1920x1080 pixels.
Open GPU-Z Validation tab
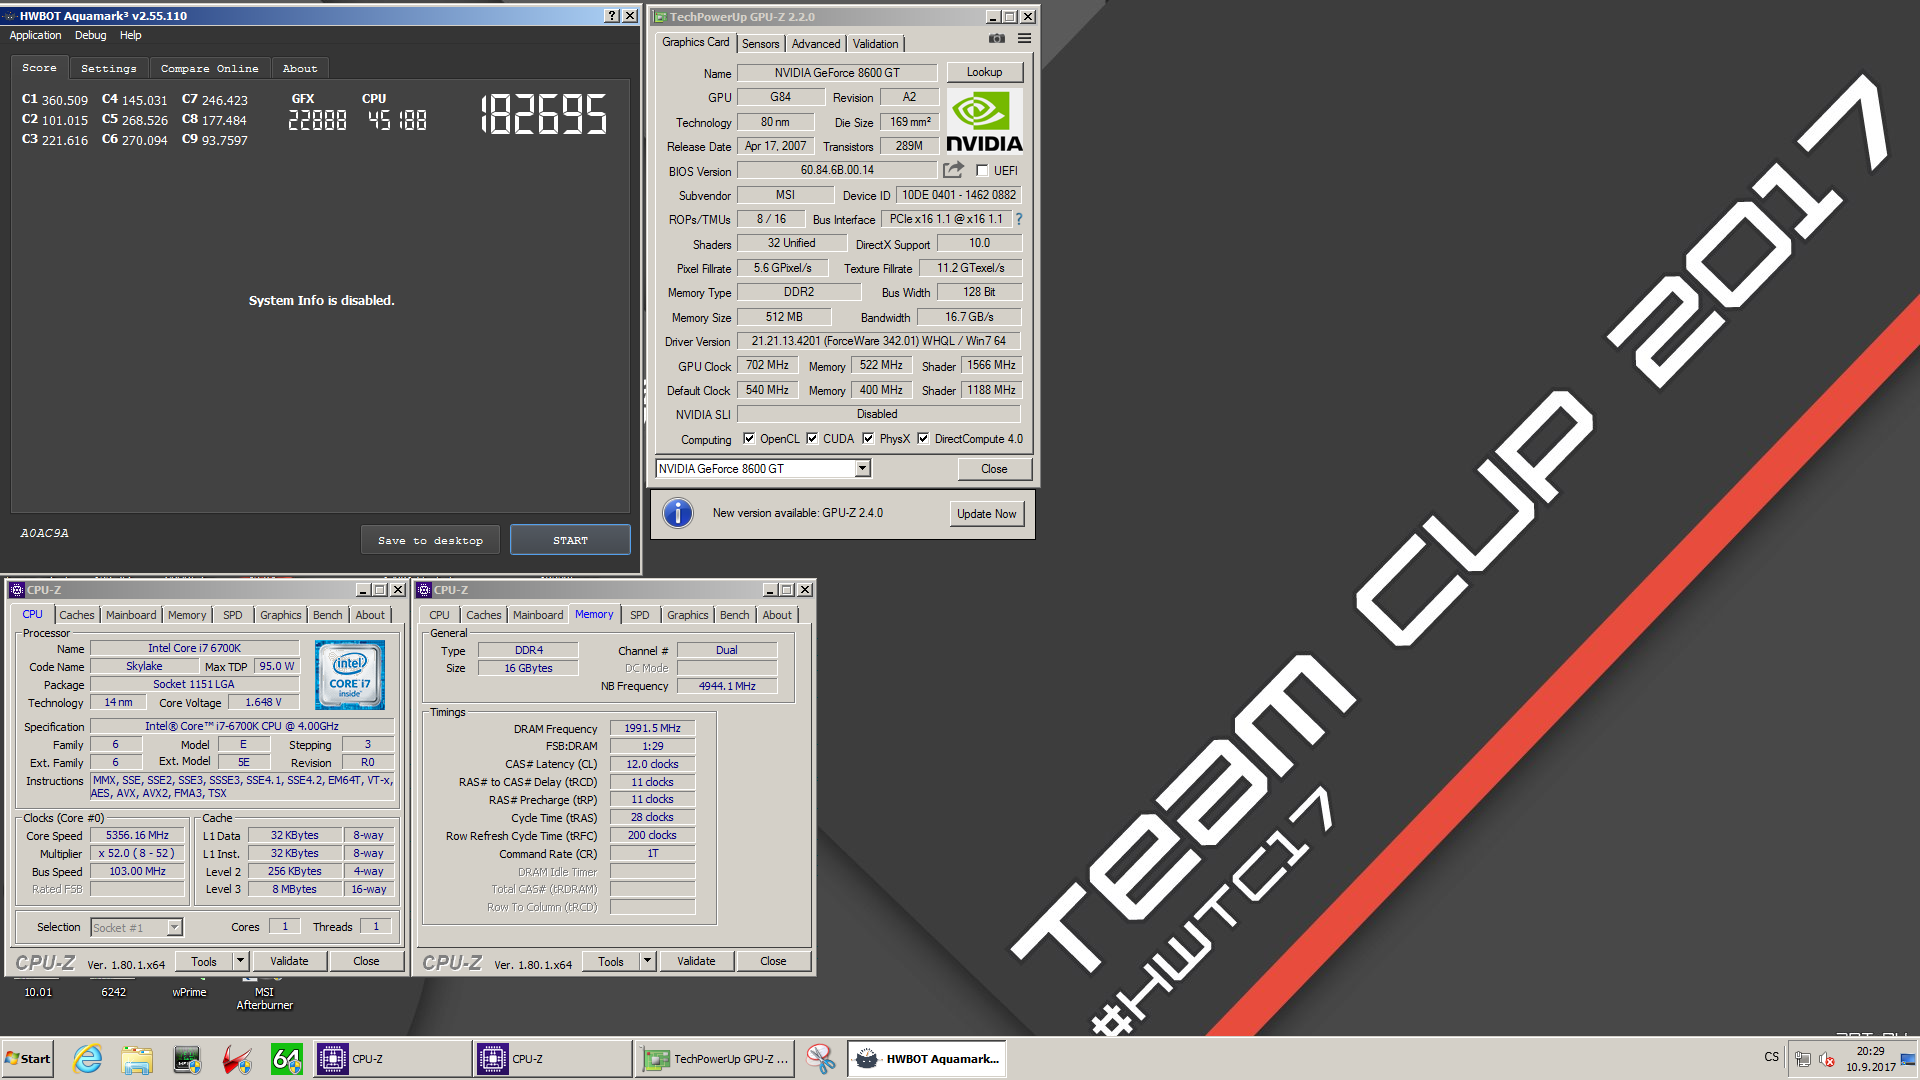[x=875, y=44]
